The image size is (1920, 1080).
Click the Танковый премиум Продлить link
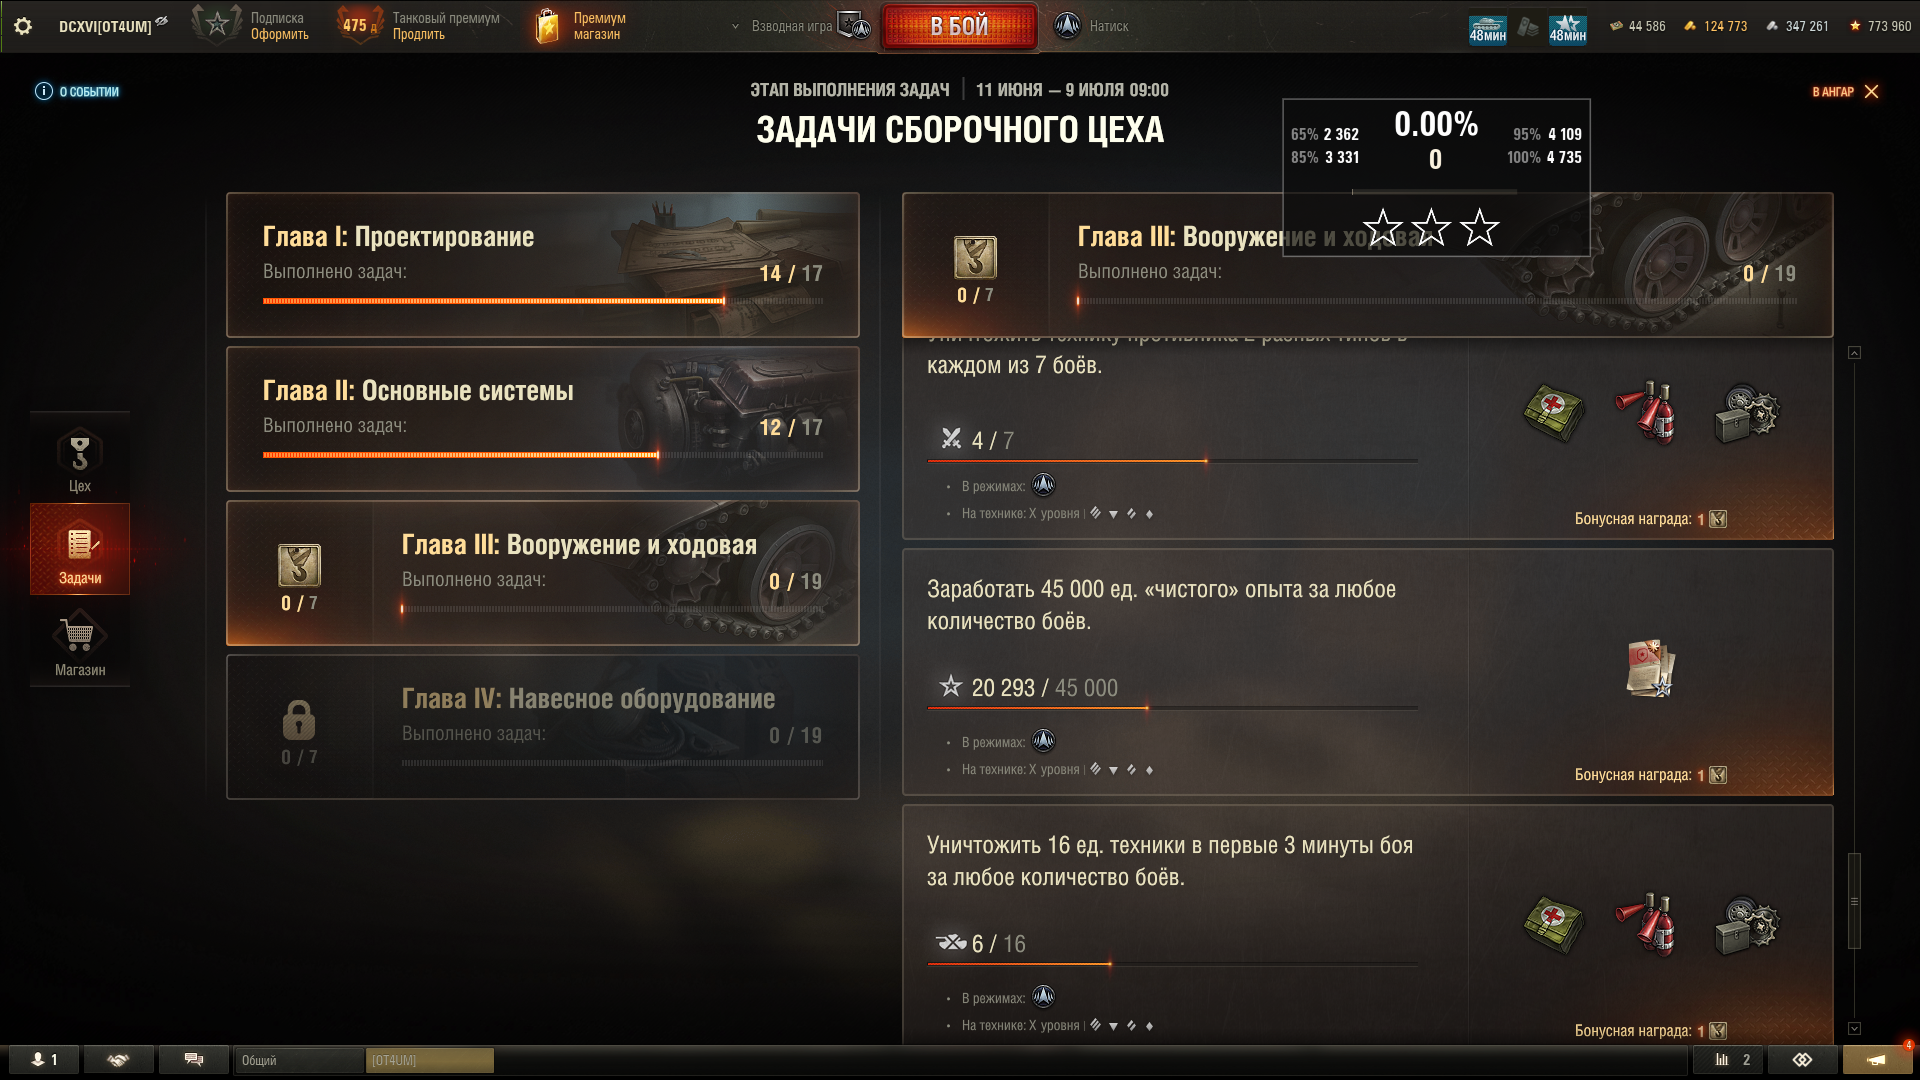[419, 34]
